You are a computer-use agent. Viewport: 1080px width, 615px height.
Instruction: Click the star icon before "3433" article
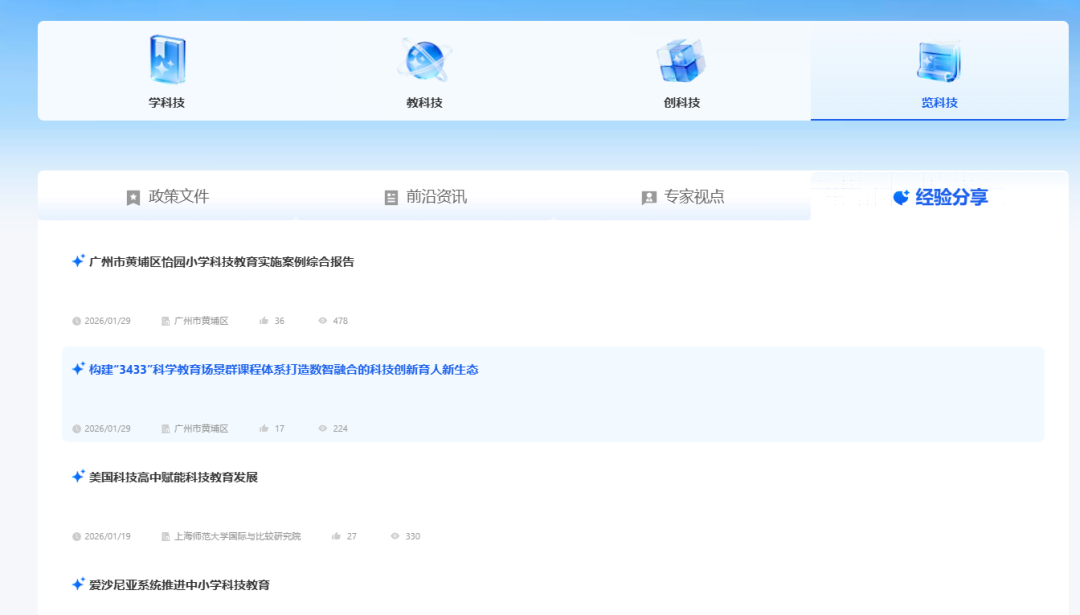78,368
